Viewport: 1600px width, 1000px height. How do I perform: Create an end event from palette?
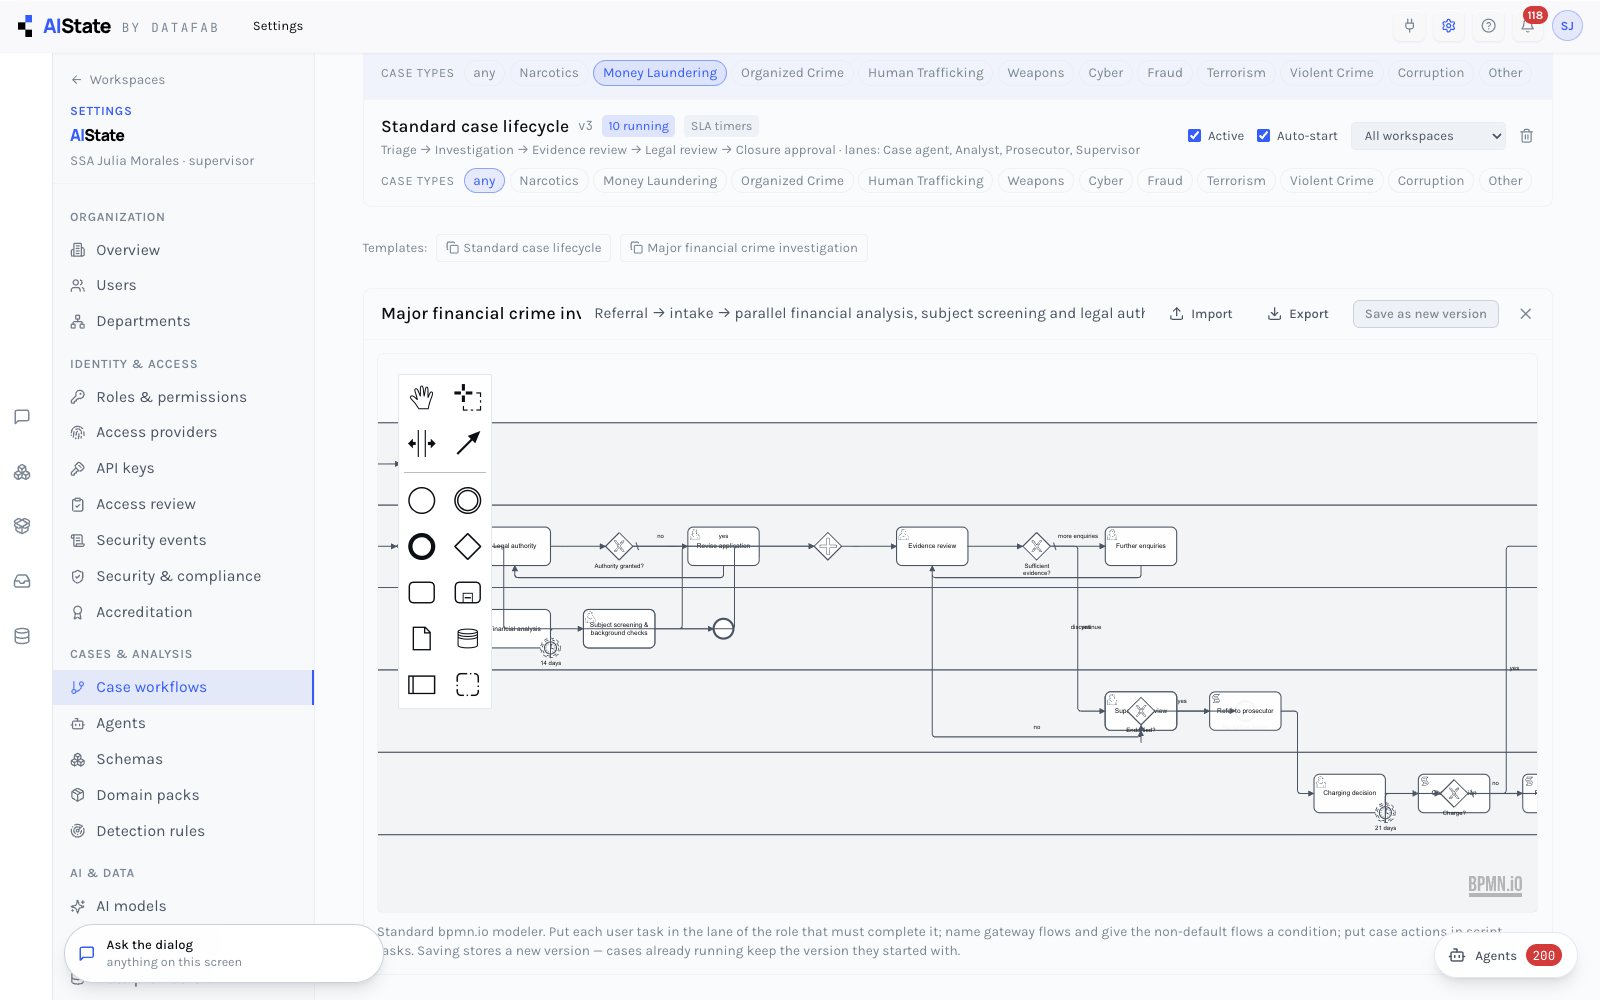[422, 546]
